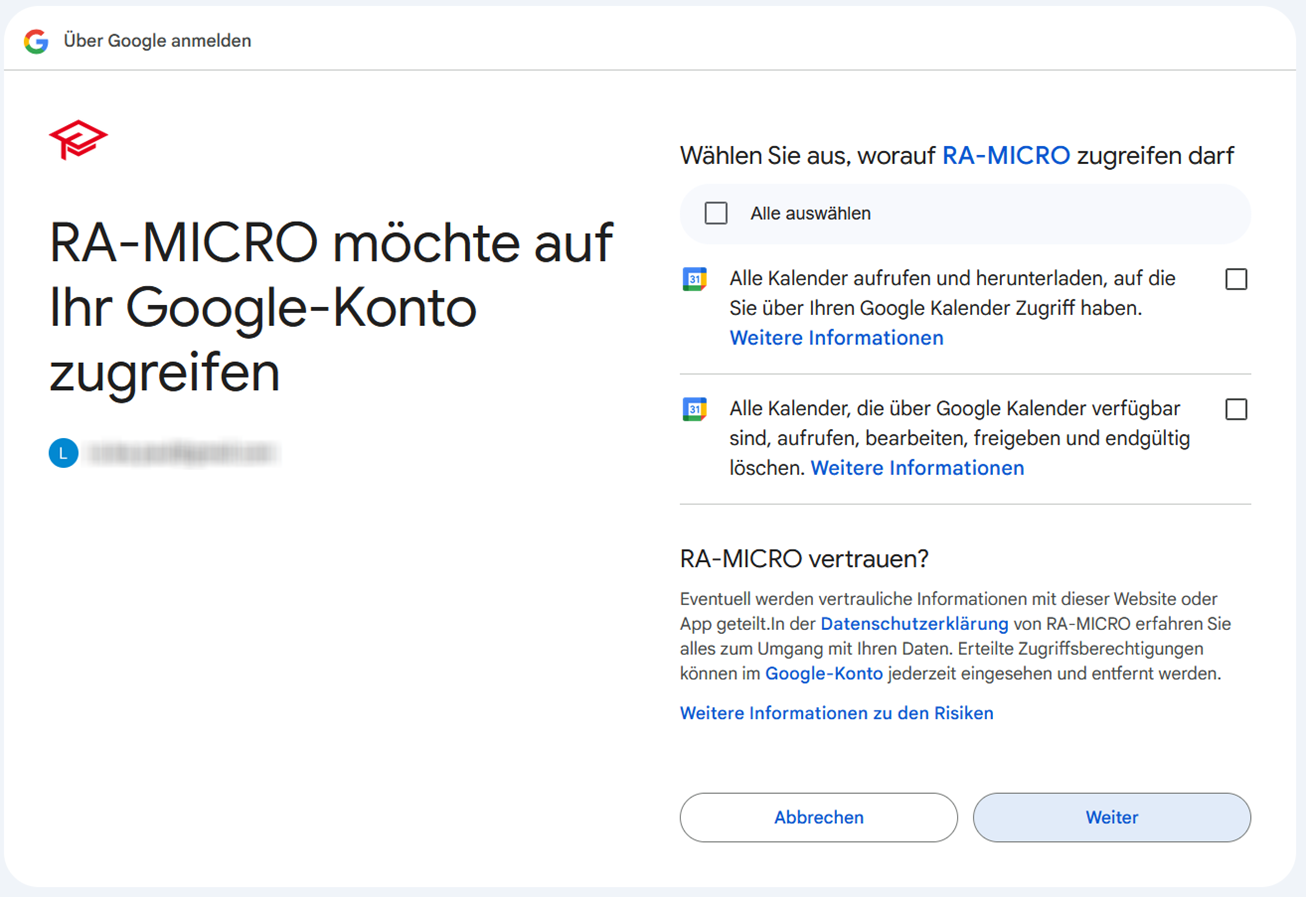Open 'Weitere Informationen' under download calendars permission
Image resolution: width=1306 pixels, height=897 pixels.
point(836,338)
